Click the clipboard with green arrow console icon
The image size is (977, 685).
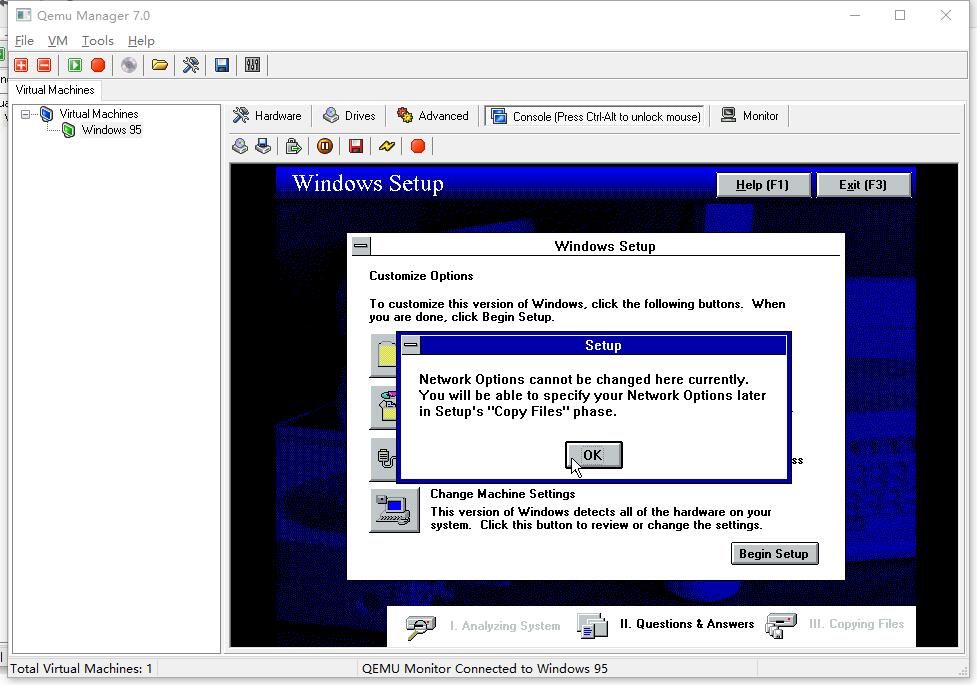[293, 146]
